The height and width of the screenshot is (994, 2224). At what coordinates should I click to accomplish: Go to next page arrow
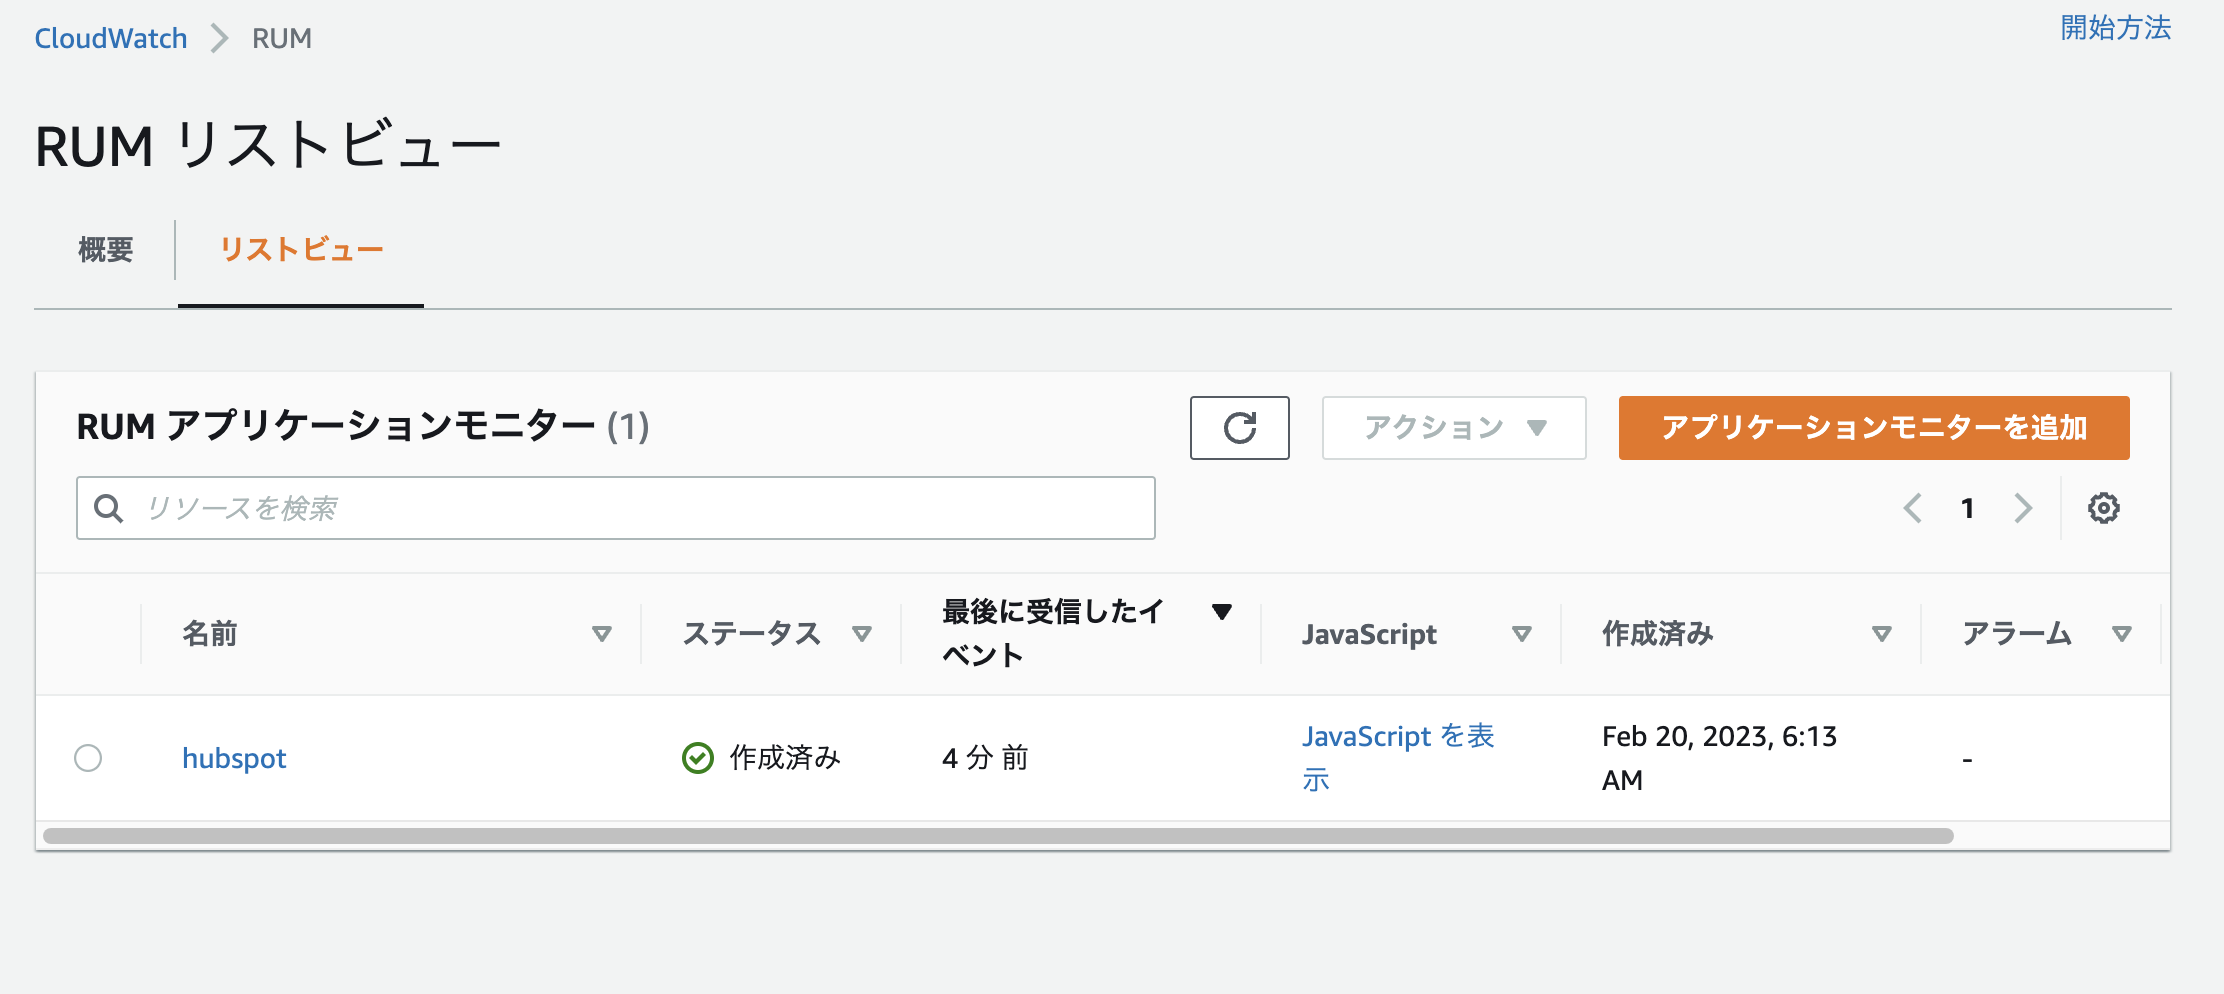pyautogui.click(x=2023, y=508)
